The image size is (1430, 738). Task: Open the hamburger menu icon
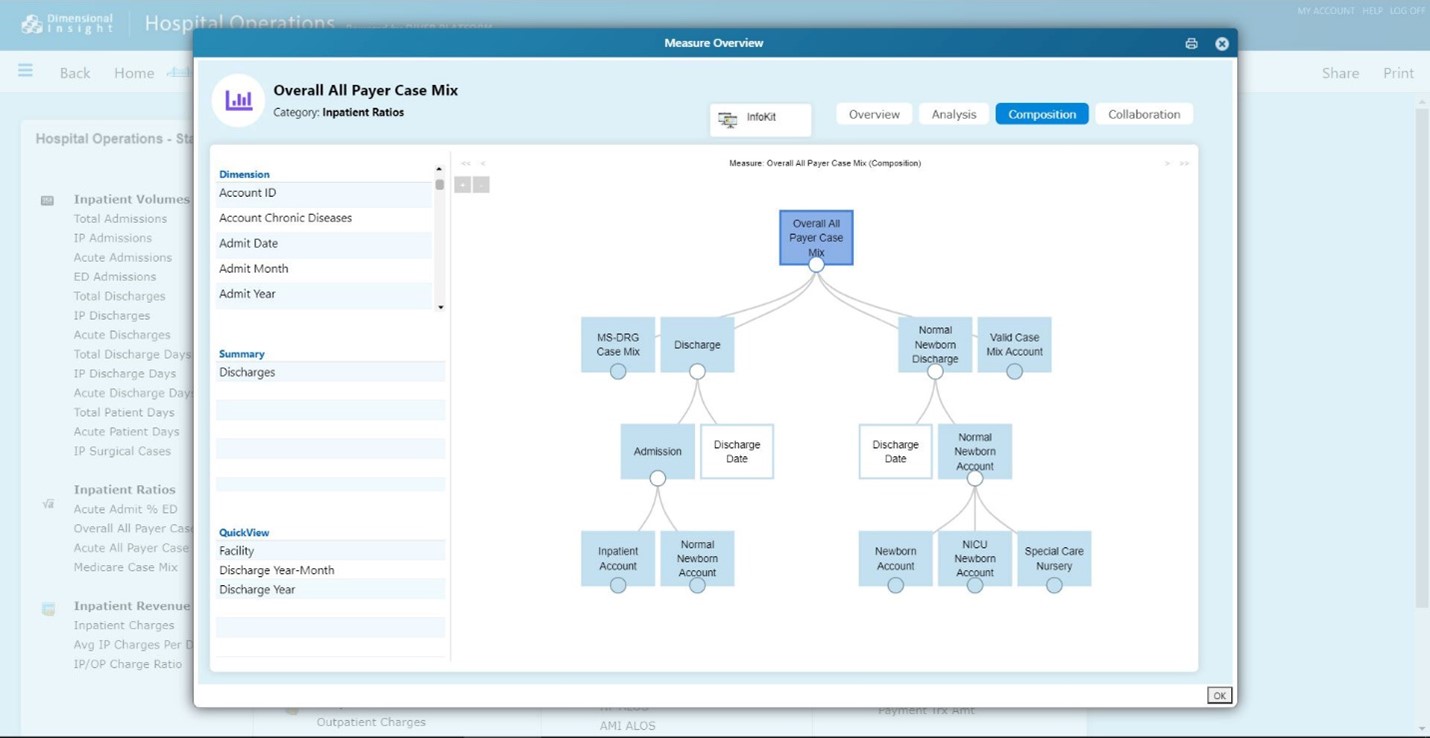25,71
